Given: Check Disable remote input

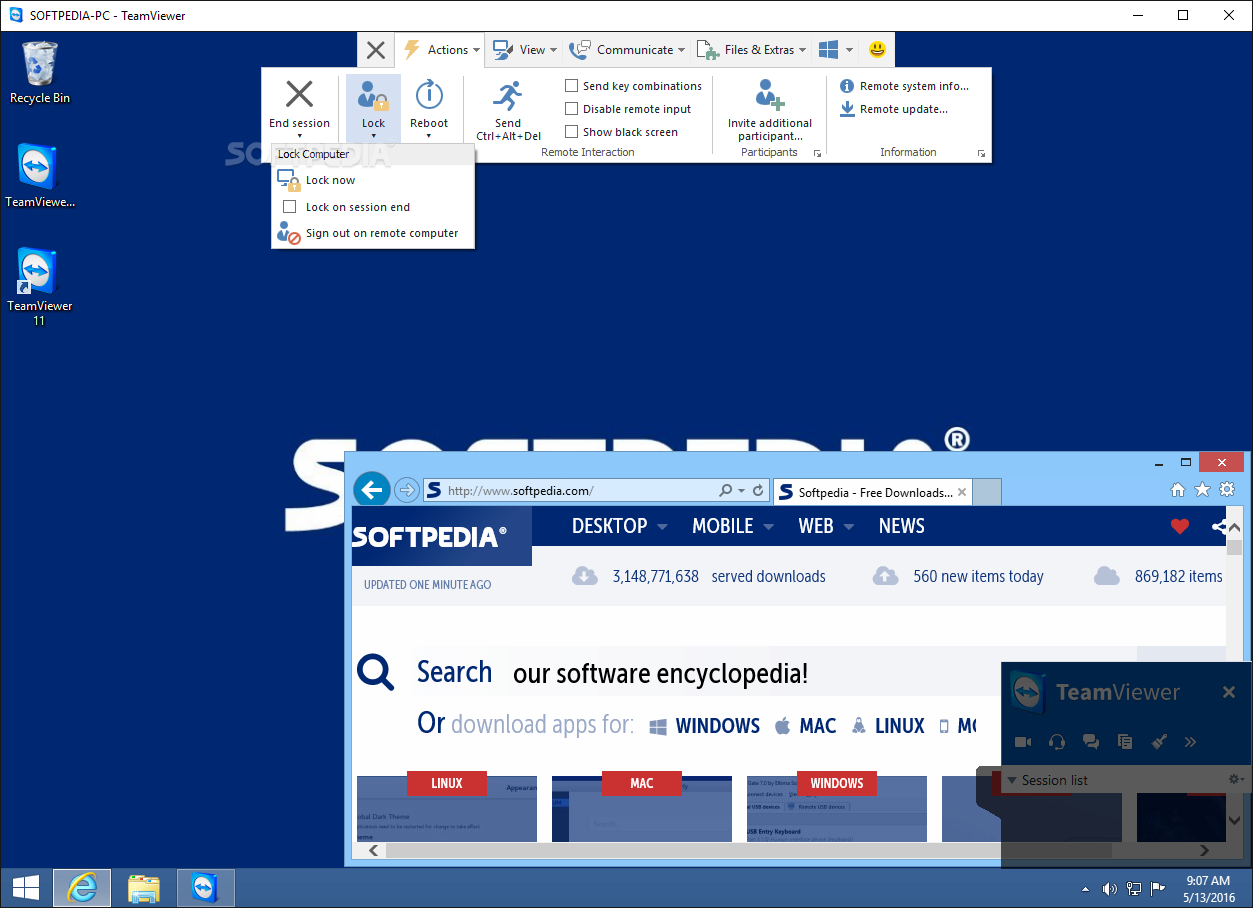Looking at the screenshot, I should click(572, 109).
